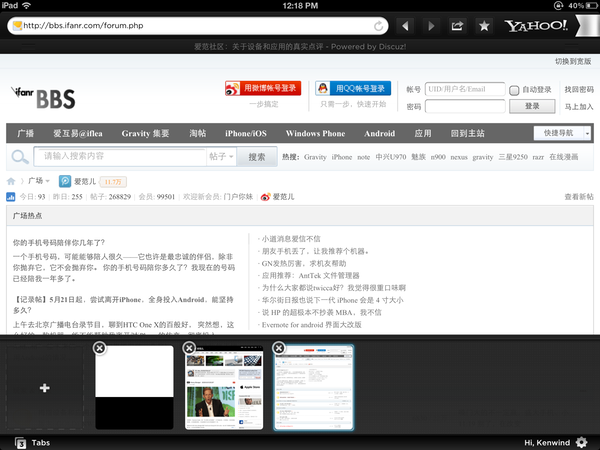The image size is (600, 450).
Task: Open post 小道消息爱信不信
Action: 291,239
